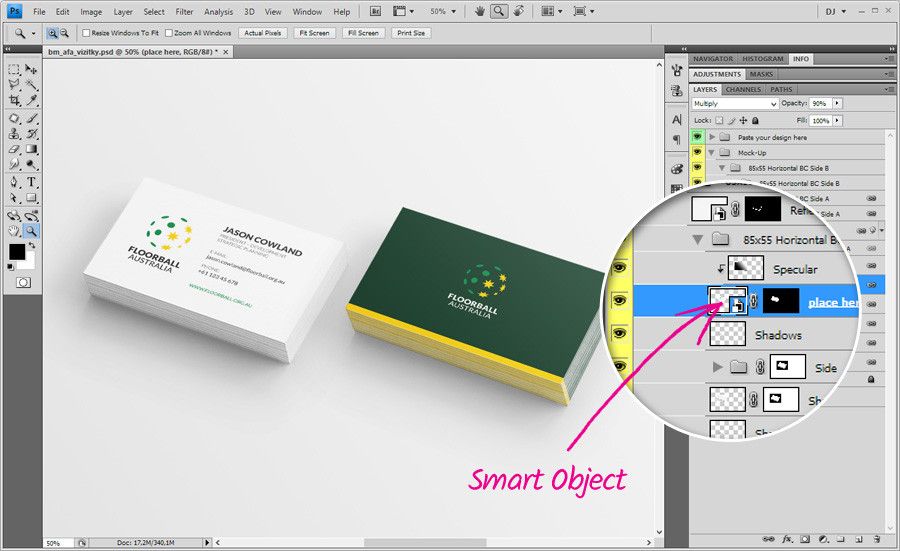The image size is (900, 551).
Task: Select the Zoom tool in toolbox
Action: (32, 231)
